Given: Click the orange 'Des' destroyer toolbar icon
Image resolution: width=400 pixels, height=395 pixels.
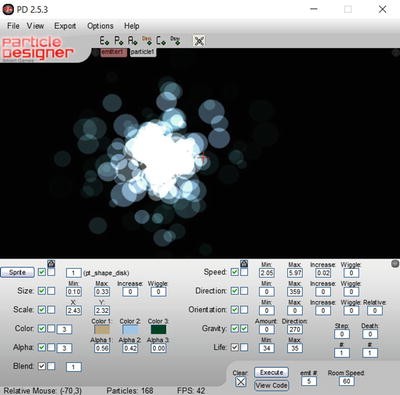Looking at the screenshot, I should (147, 41).
